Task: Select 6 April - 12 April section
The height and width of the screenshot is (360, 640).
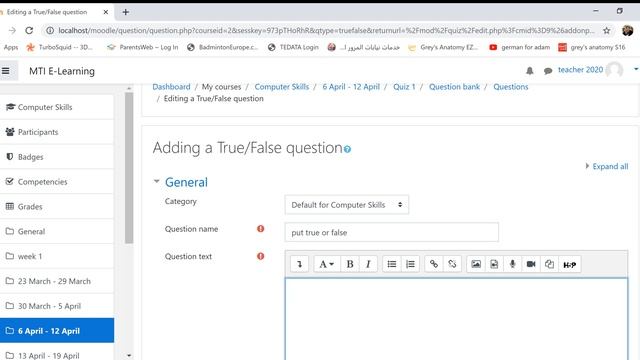Action: [57, 331]
